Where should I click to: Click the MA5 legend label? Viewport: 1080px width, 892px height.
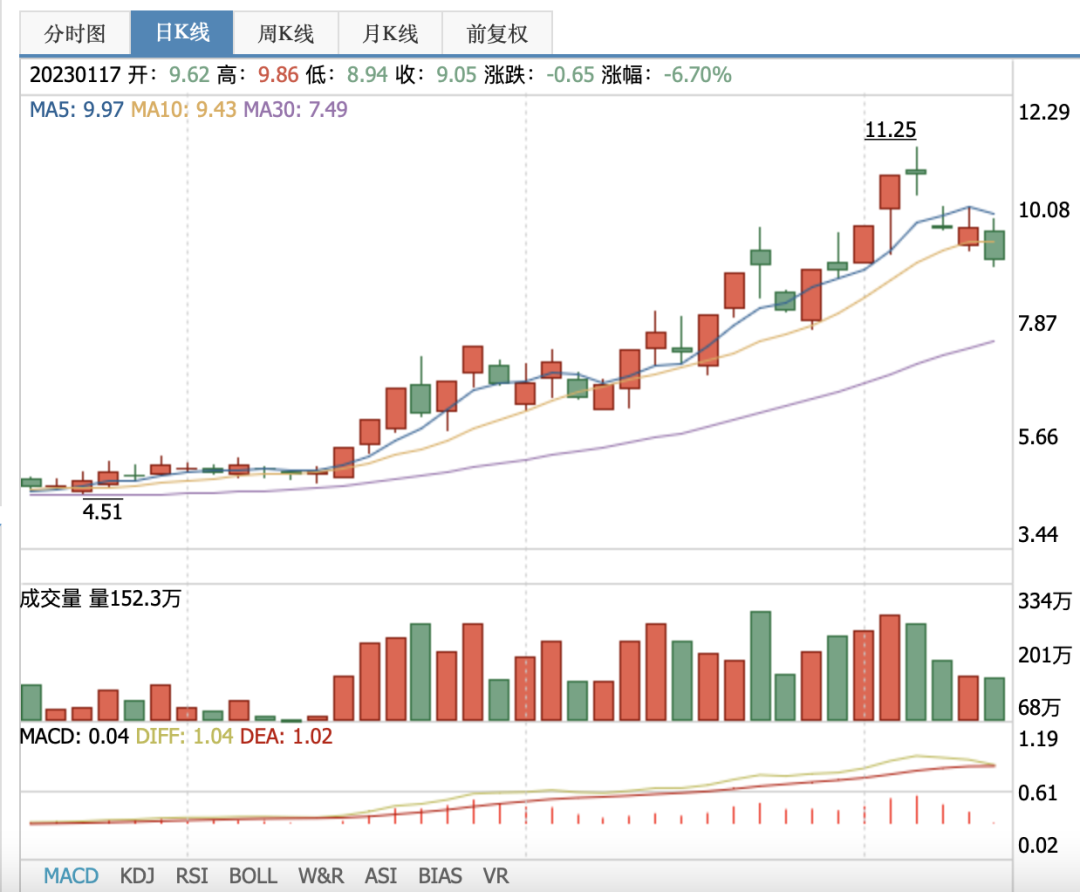76,109
